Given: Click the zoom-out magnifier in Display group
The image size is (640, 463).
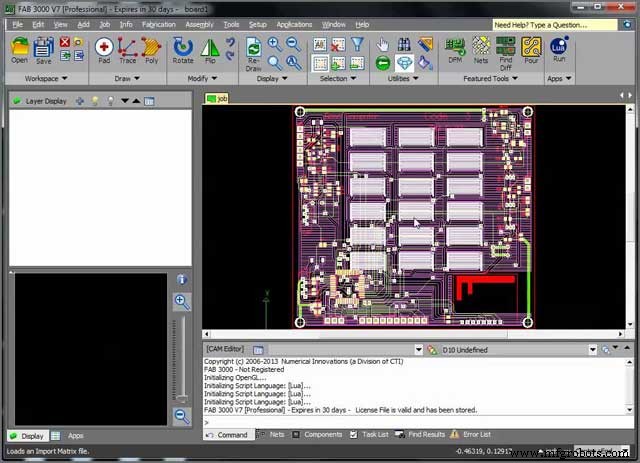Looking at the screenshot, I should click(293, 44).
